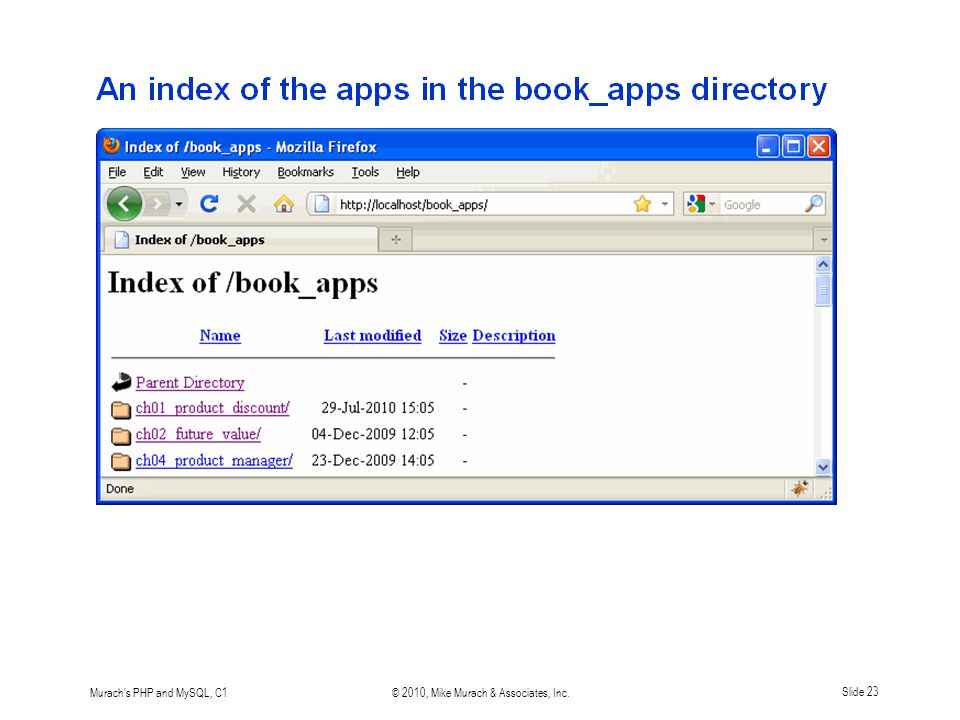960x720 pixels.
Task: Sort by the Size column link
Action: 452,336
